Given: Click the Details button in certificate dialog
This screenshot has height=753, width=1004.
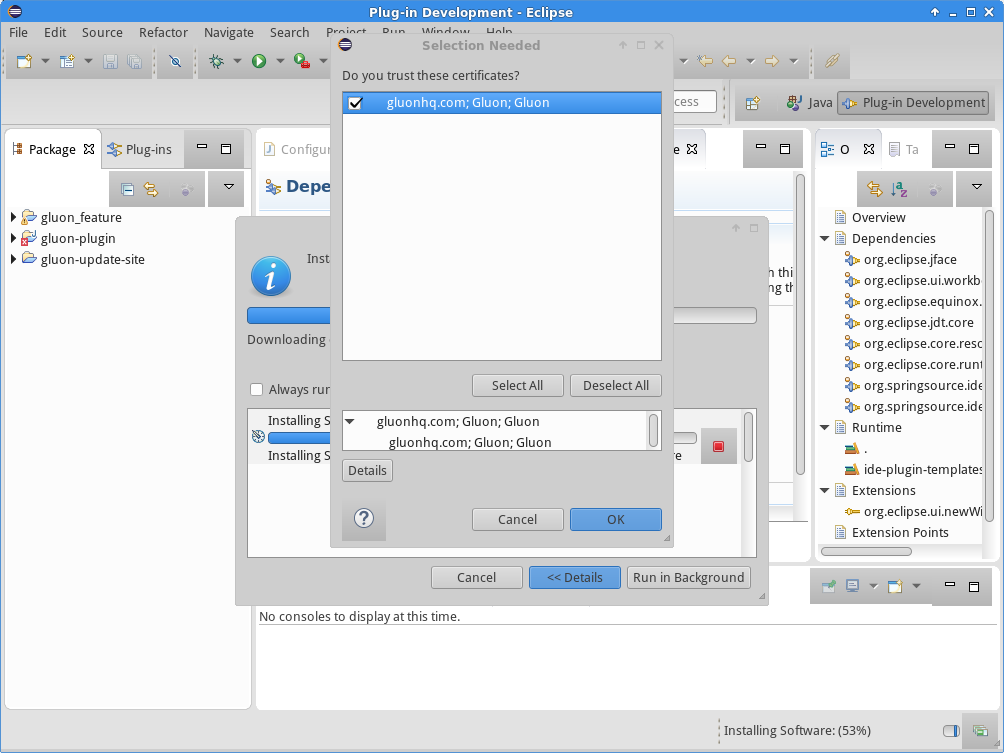Looking at the screenshot, I should [x=367, y=471].
